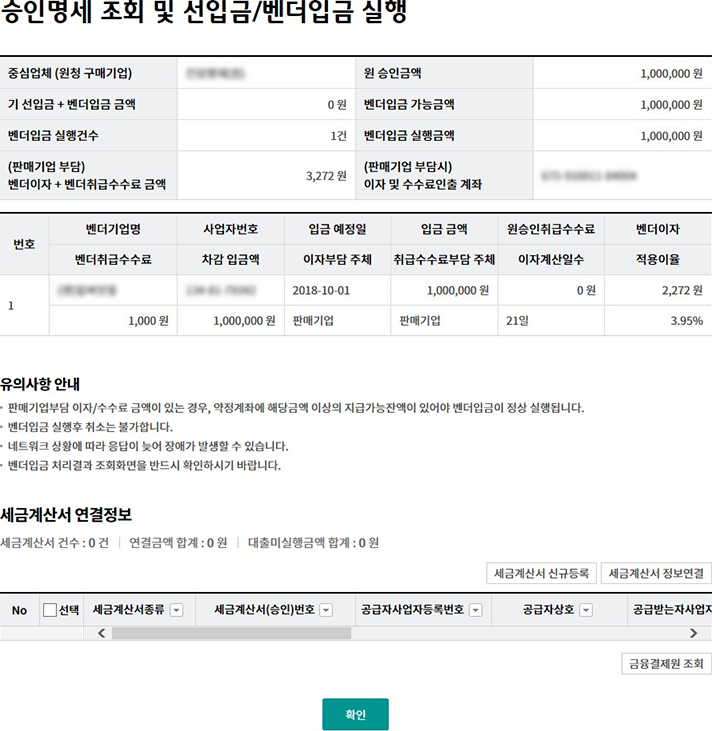Open the 공급자사업자등록번호 filter dropdown arrow
The image size is (712, 731).
pyautogui.click(x=476, y=610)
